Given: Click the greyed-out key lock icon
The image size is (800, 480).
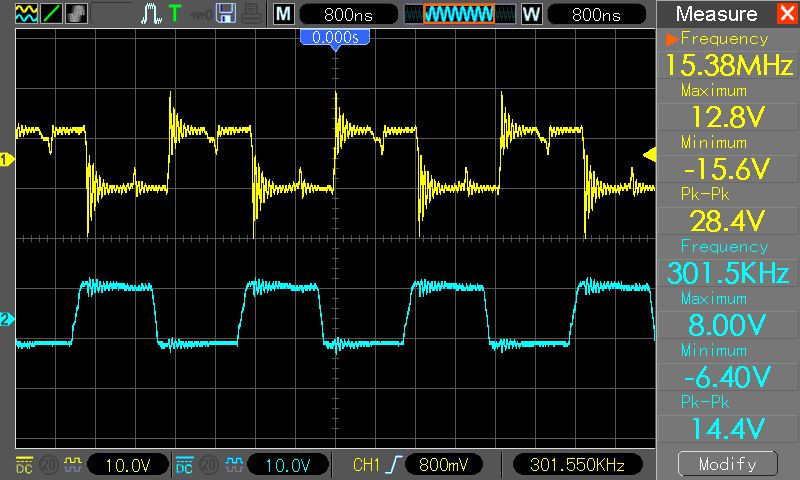Looking at the screenshot, I should point(201,15).
